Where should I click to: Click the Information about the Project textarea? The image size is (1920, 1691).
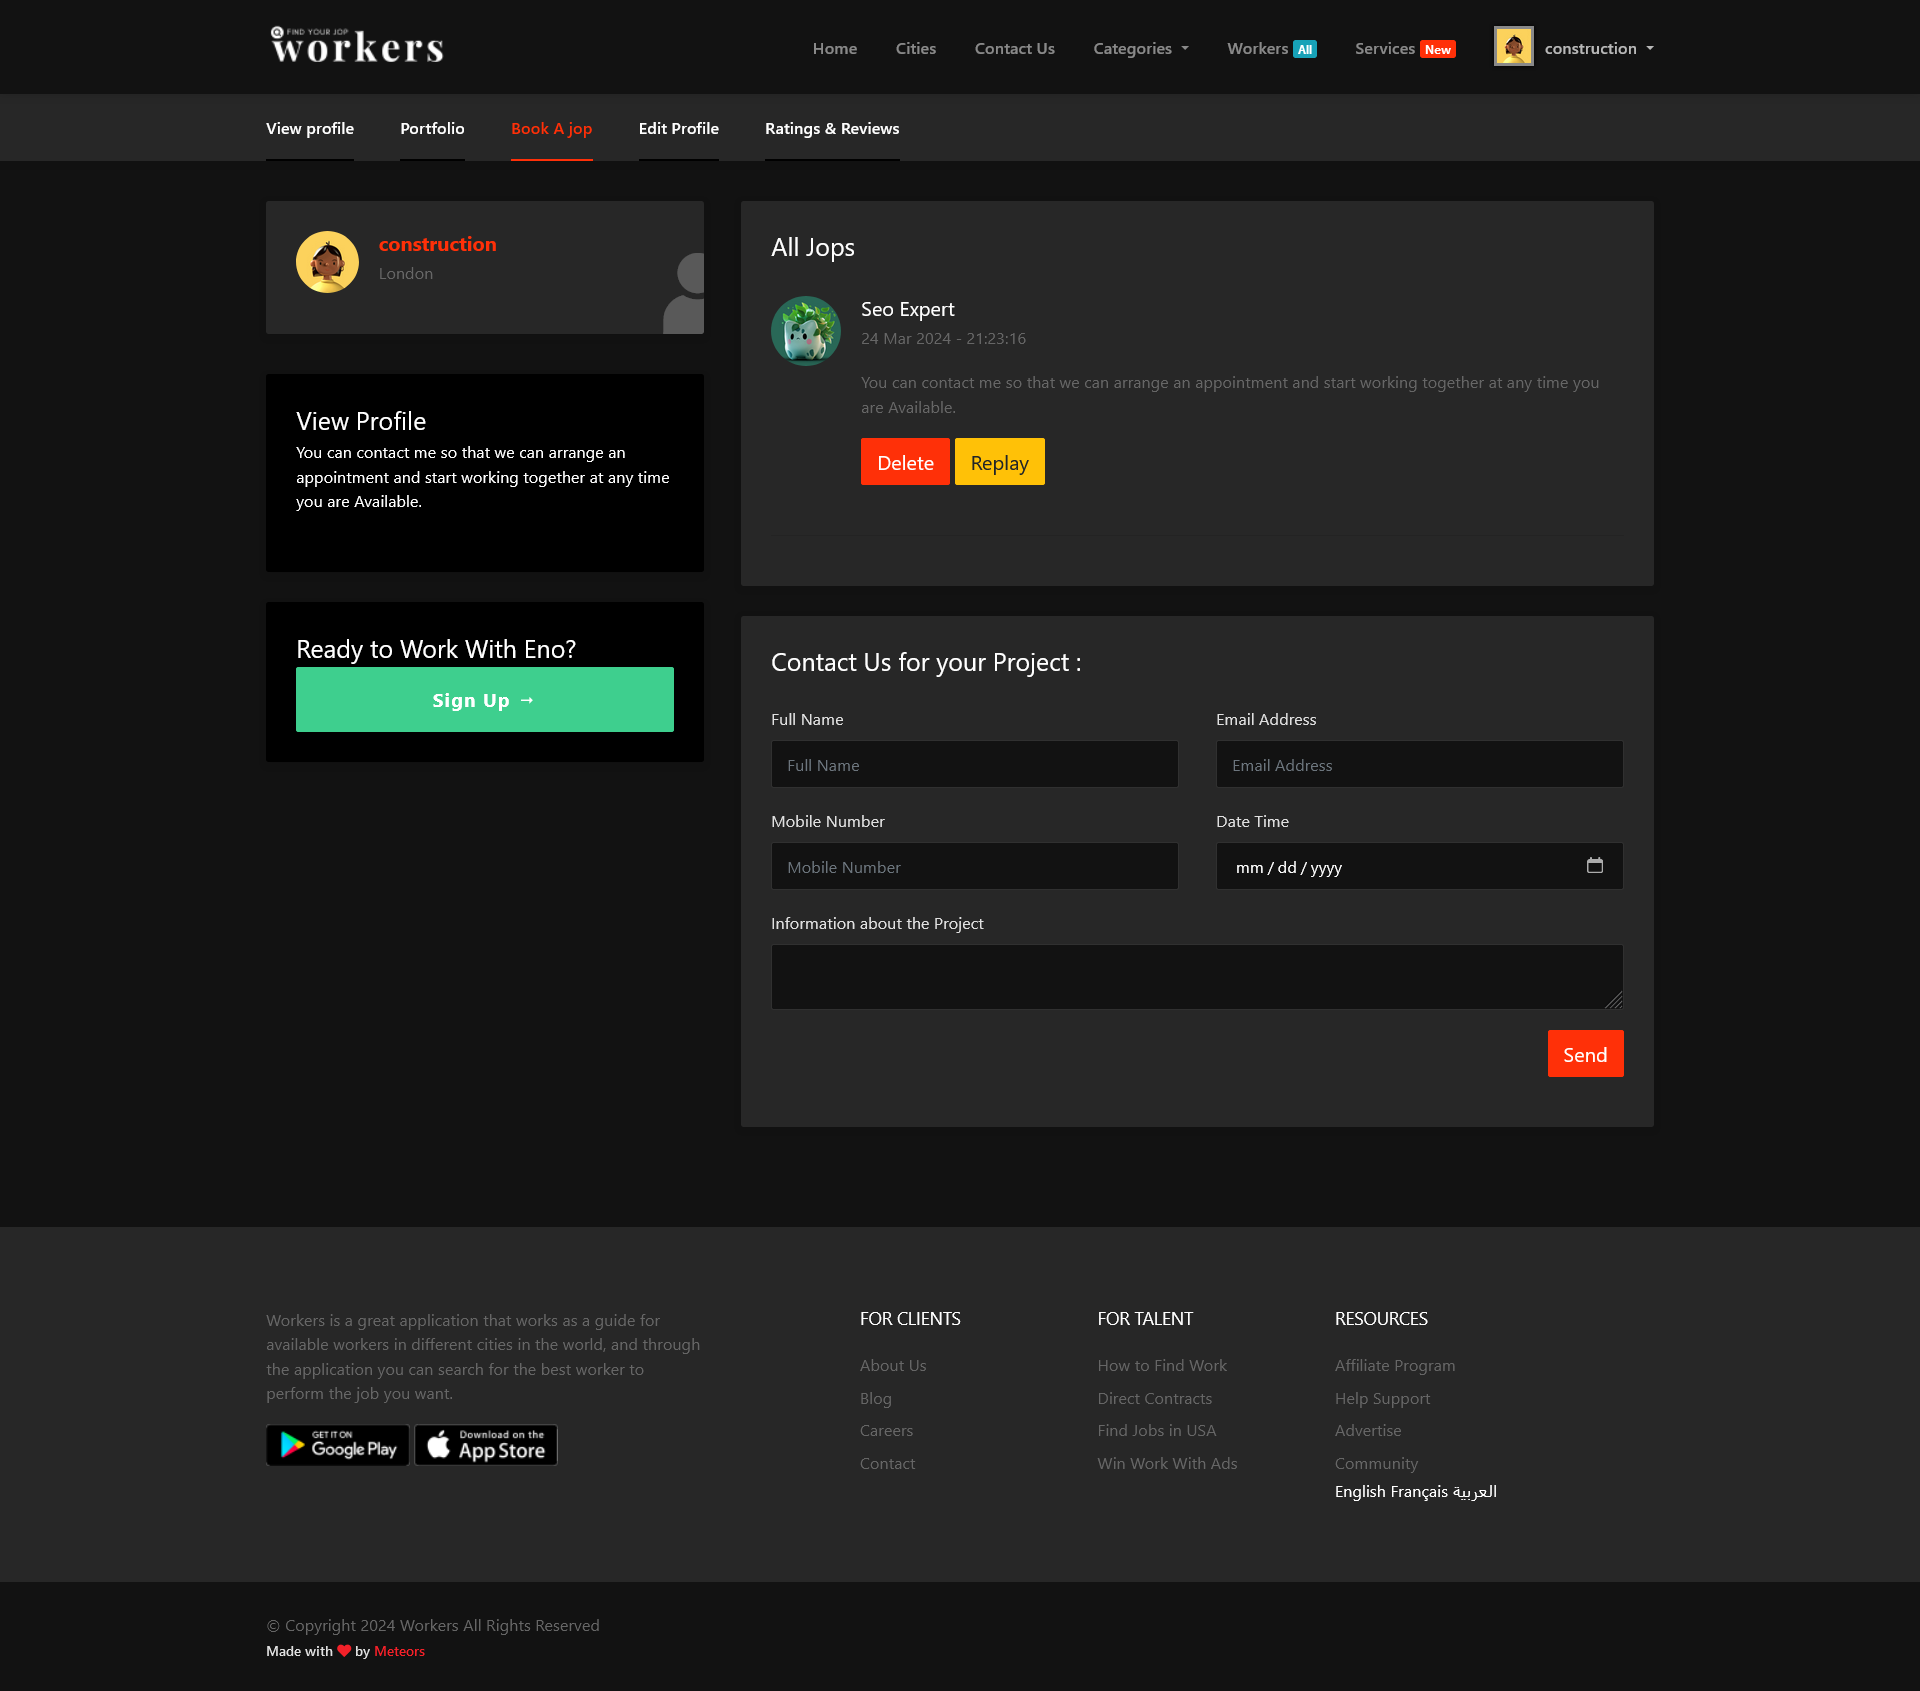tap(1196, 977)
